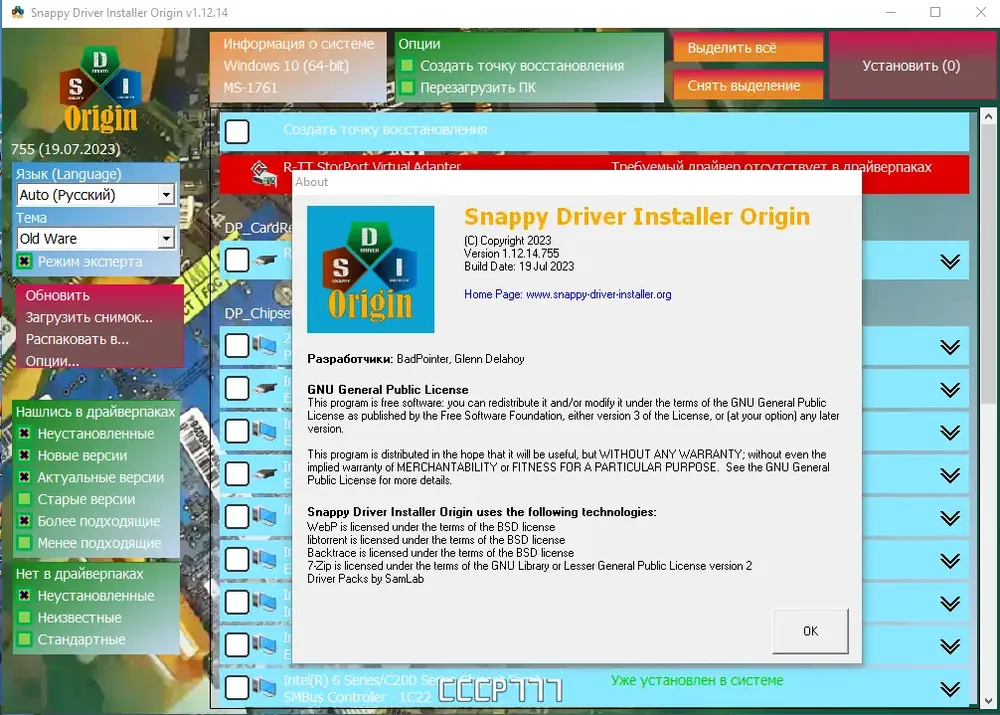The width and height of the screenshot is (1000, 715).
Task: Check the Перезагрузить ПК option
Action: click(x=407, y=87)
